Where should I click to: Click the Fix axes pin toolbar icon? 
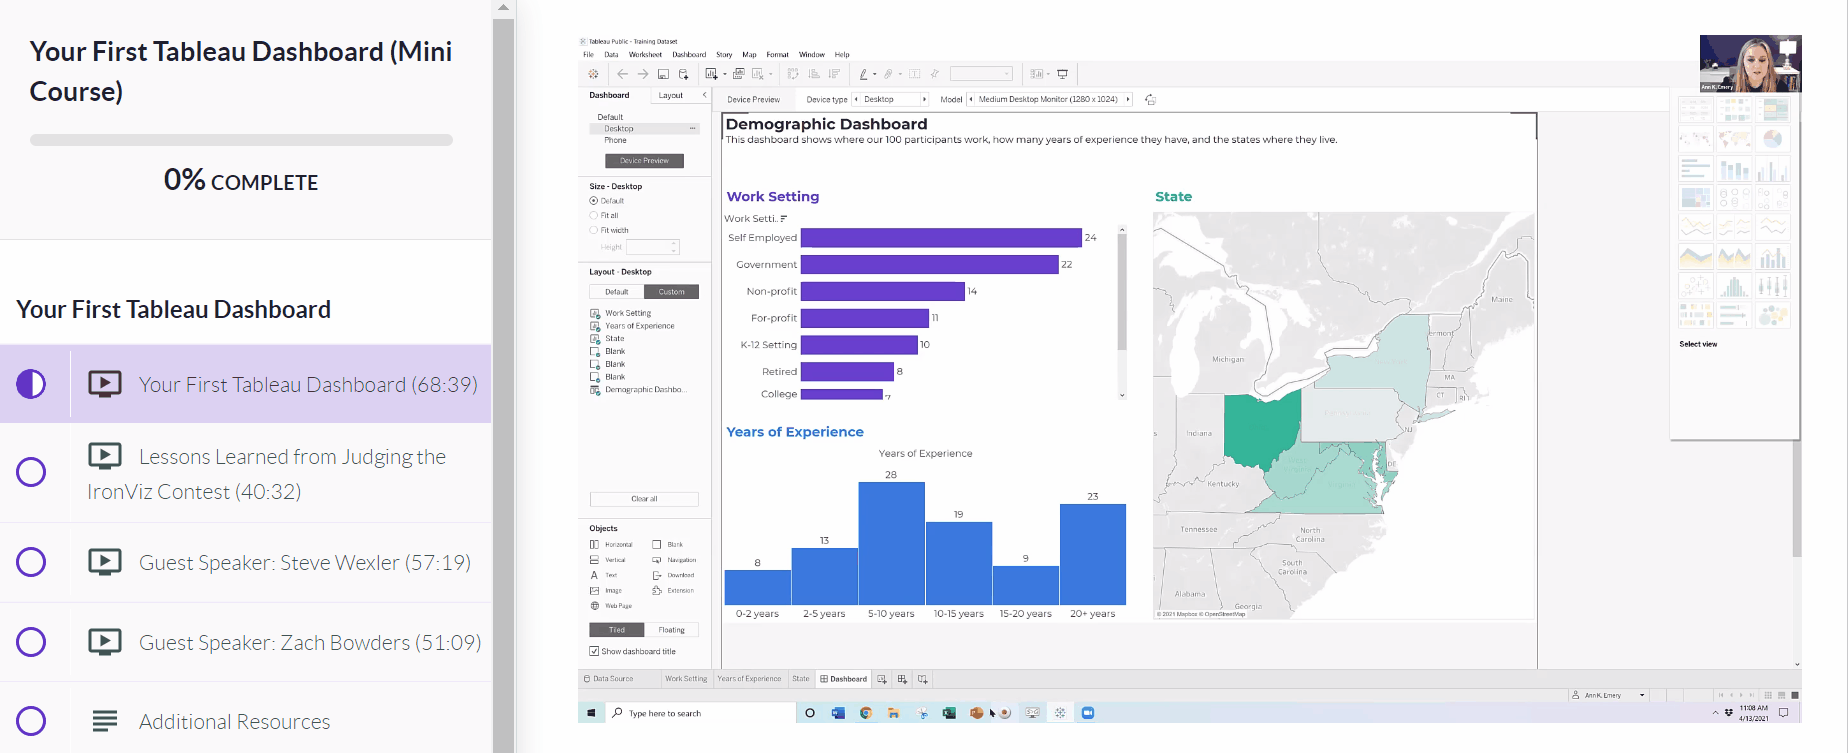[x=934, y=74]
